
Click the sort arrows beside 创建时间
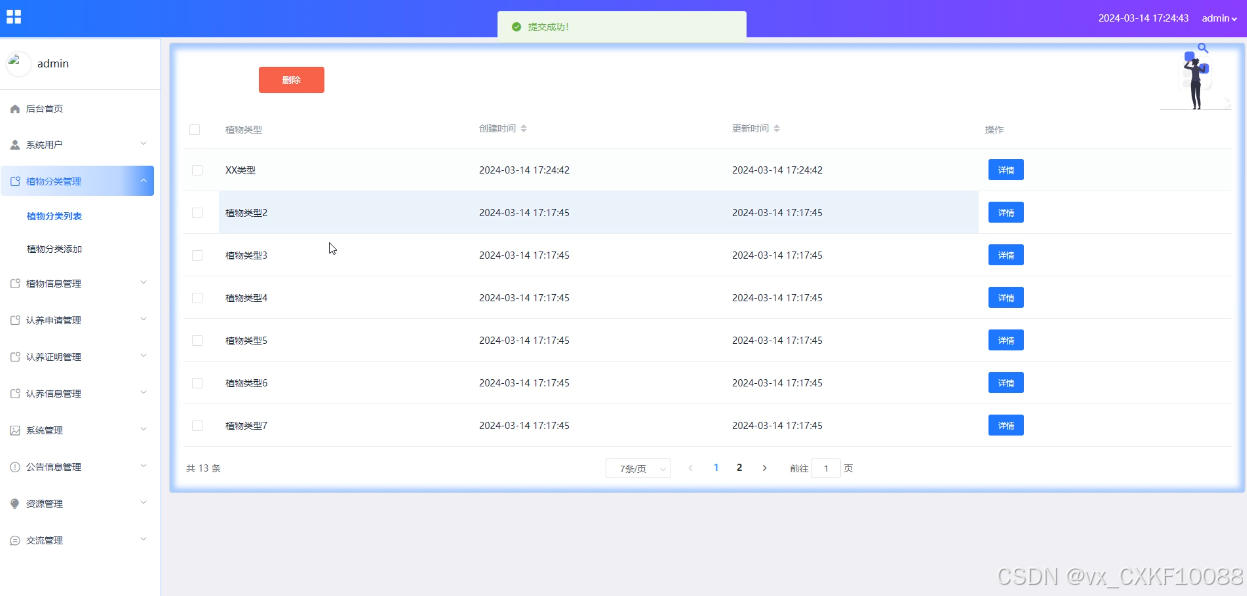[523, 129]
